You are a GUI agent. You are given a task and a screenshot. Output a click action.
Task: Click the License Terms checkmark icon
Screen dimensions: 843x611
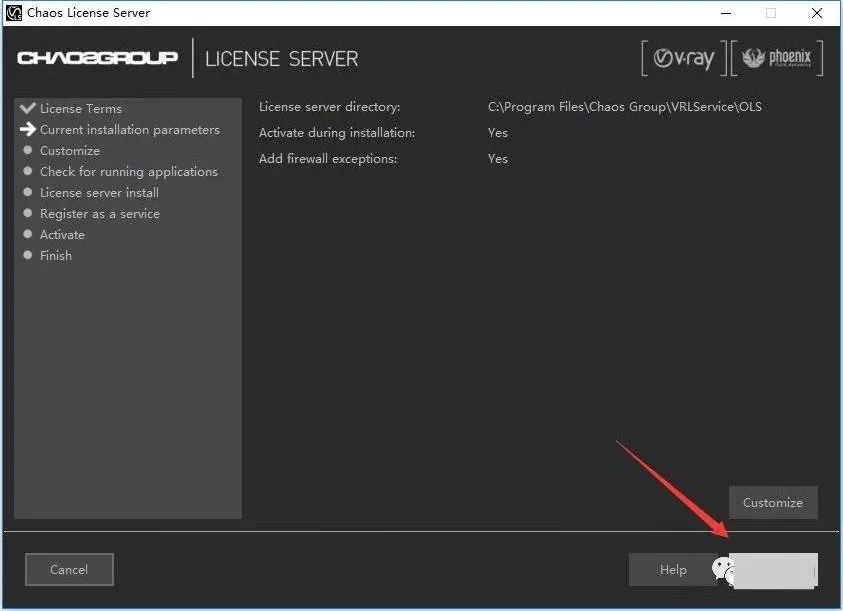point(27,108)
